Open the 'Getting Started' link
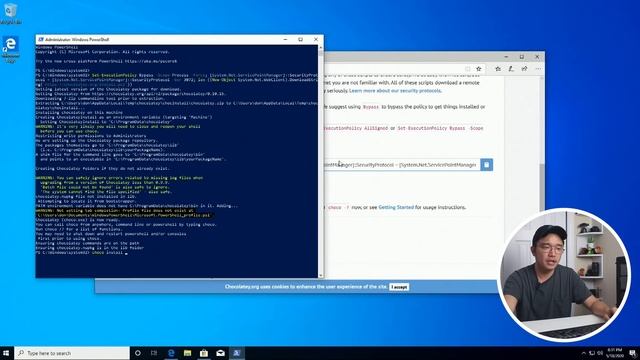 (396, 207)
